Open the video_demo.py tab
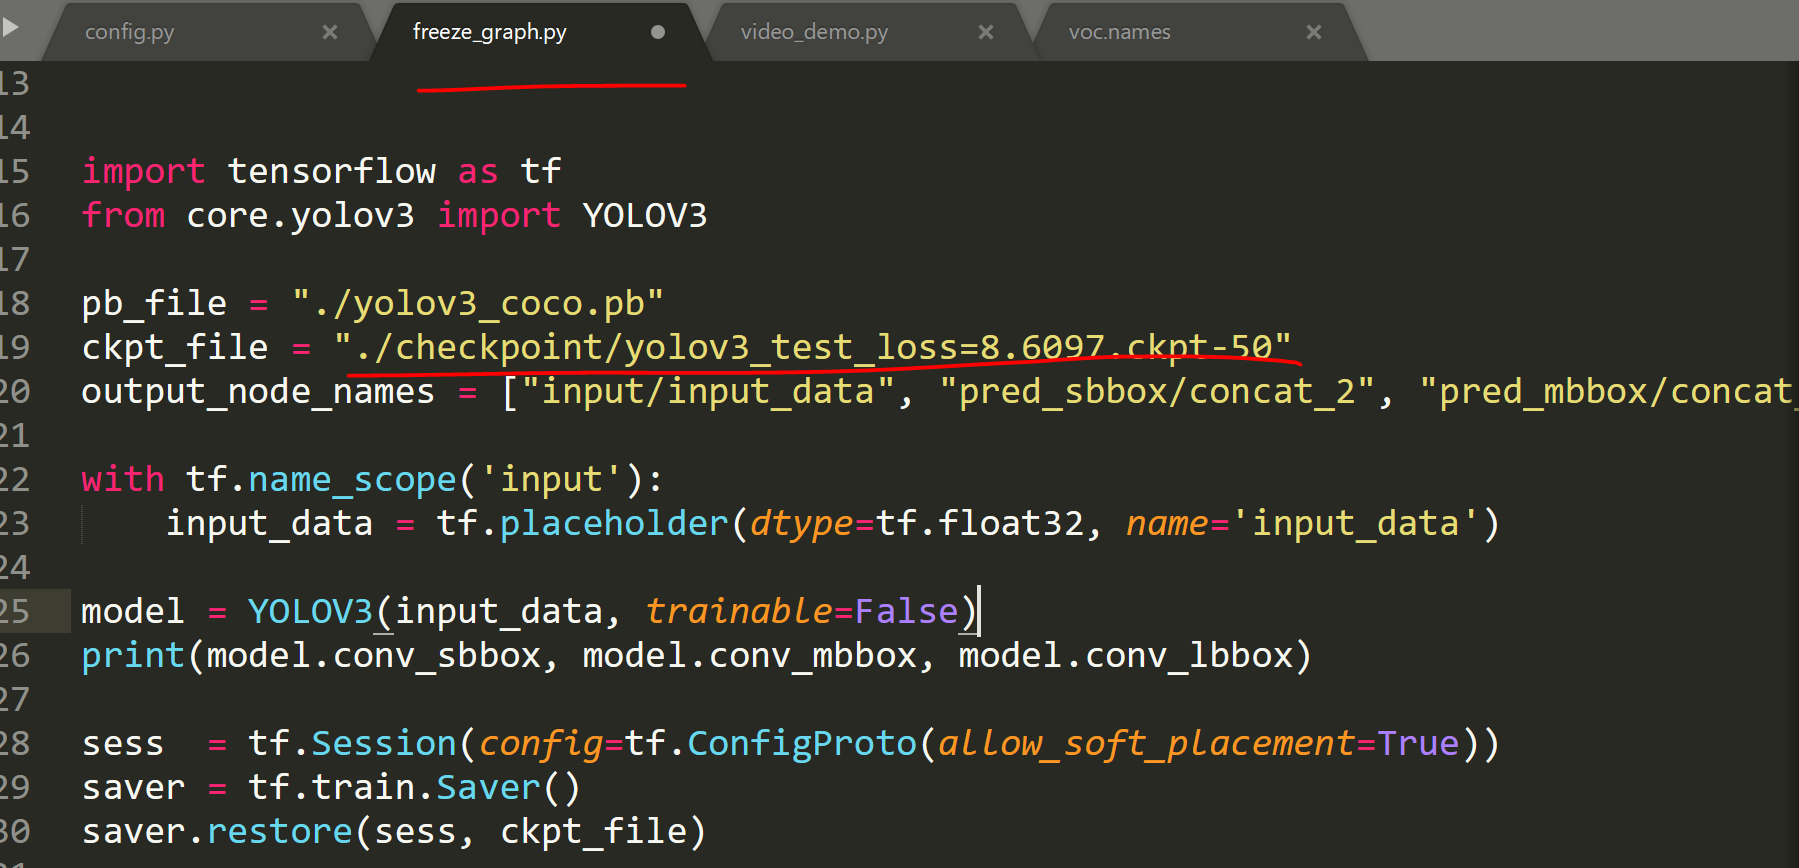Image resolution: width=1799 pixels, height=868 pixels. click(x=814, y=32)
